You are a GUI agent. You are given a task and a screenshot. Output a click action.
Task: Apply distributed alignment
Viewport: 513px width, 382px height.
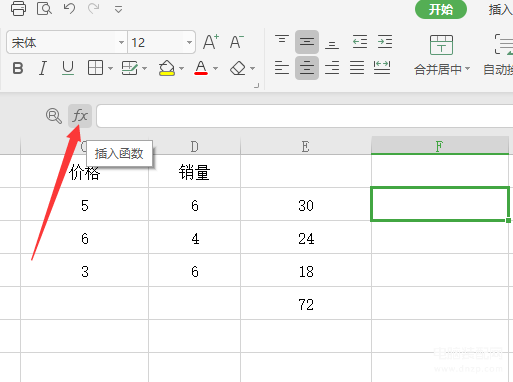[382, 68]
